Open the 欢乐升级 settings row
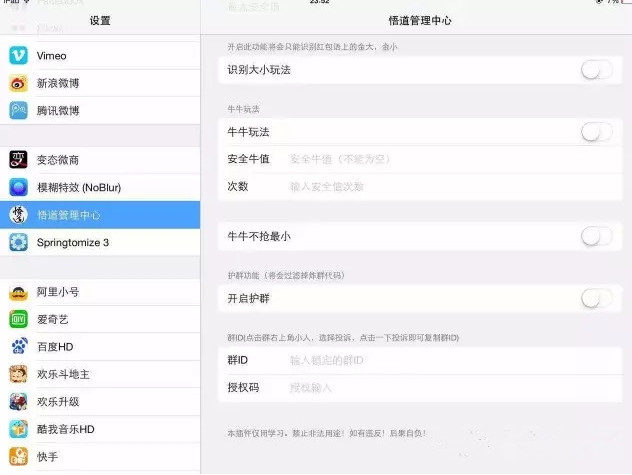This screenshot has height=475, width=632. point(100,402)
